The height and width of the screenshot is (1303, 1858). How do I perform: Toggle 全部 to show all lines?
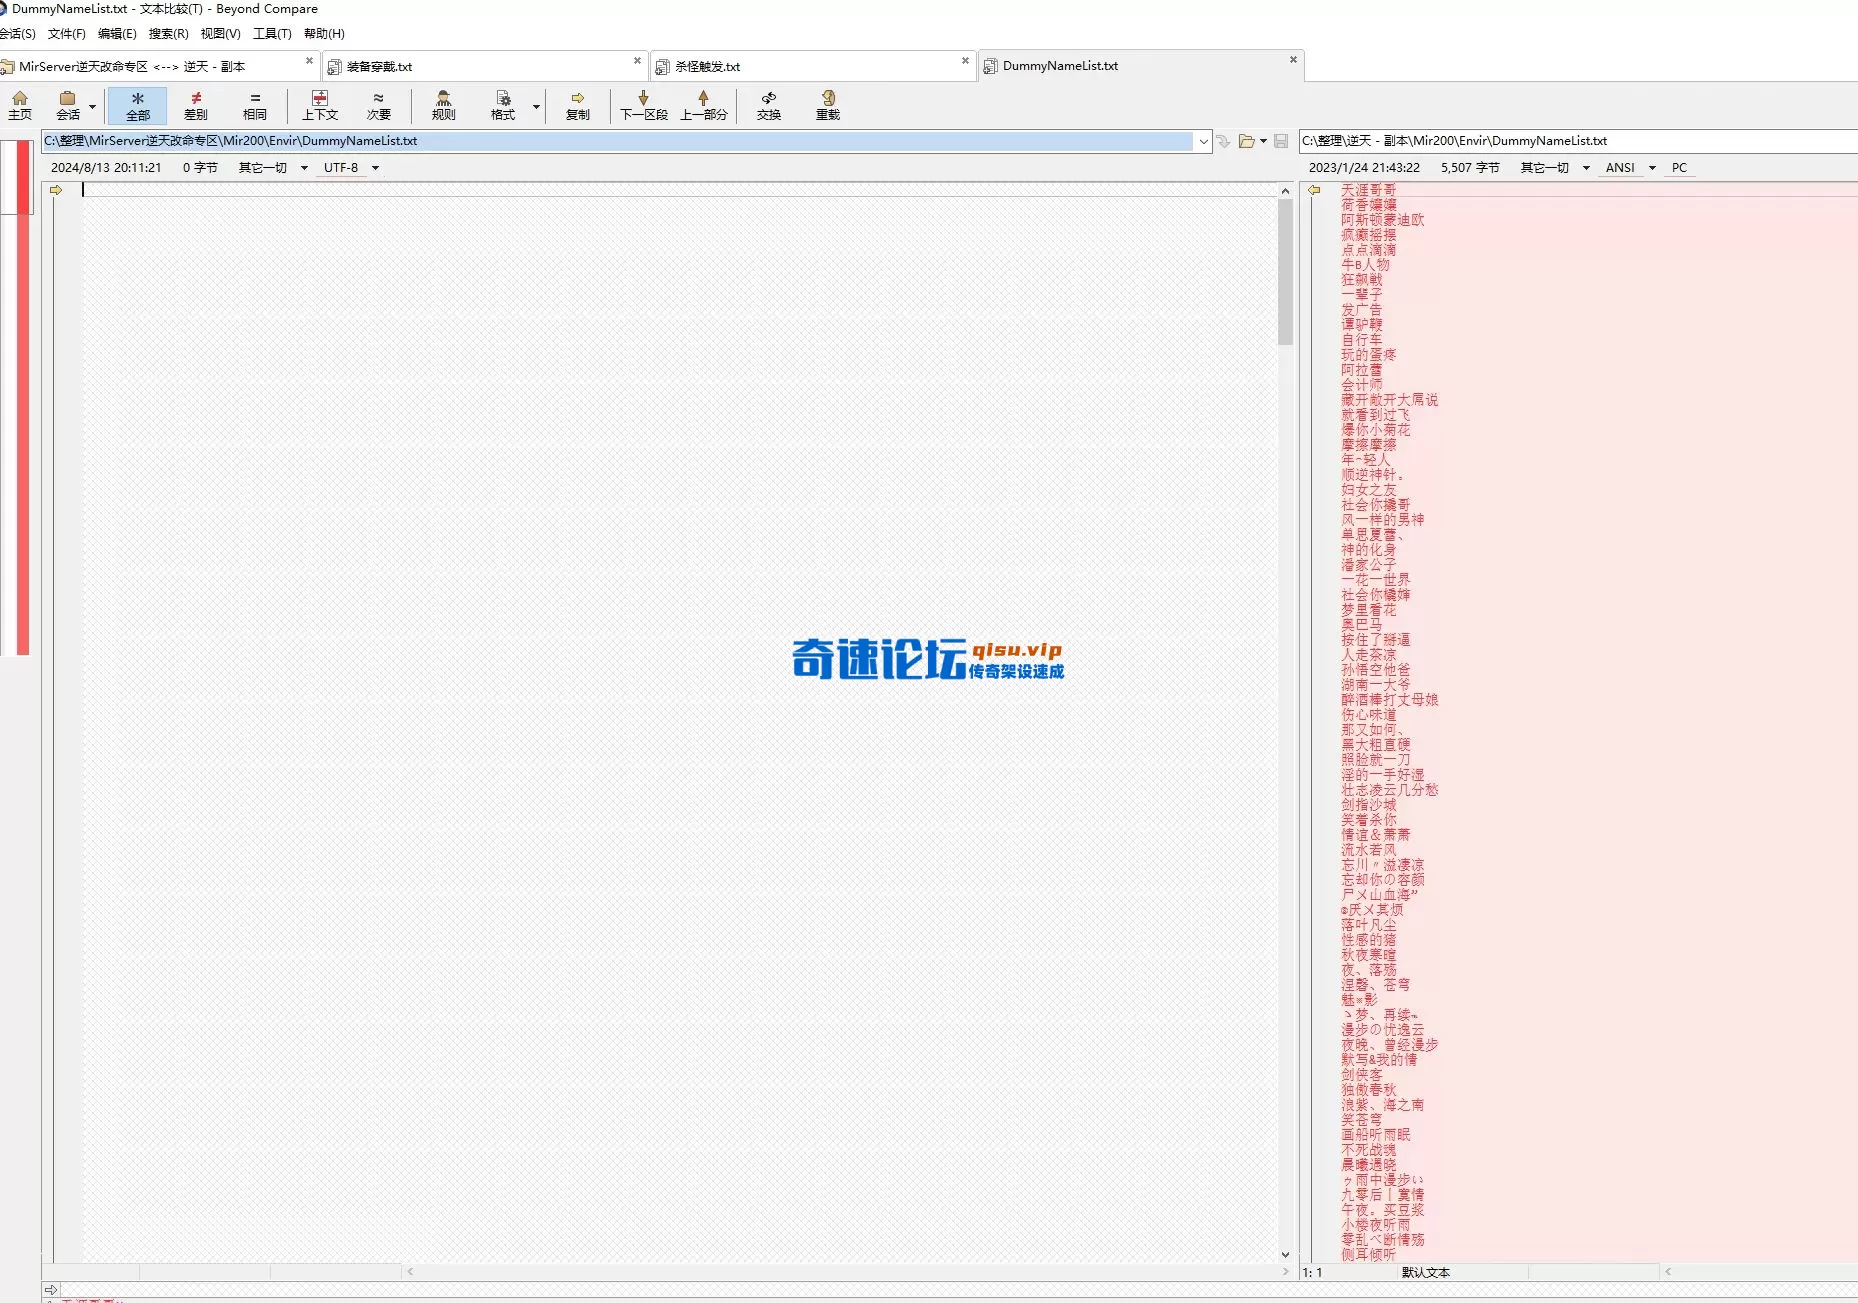coord(137,104)
